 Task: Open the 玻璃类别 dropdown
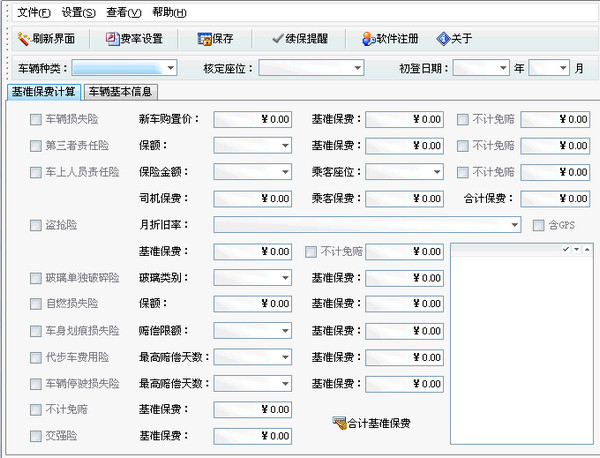point(284,278)
